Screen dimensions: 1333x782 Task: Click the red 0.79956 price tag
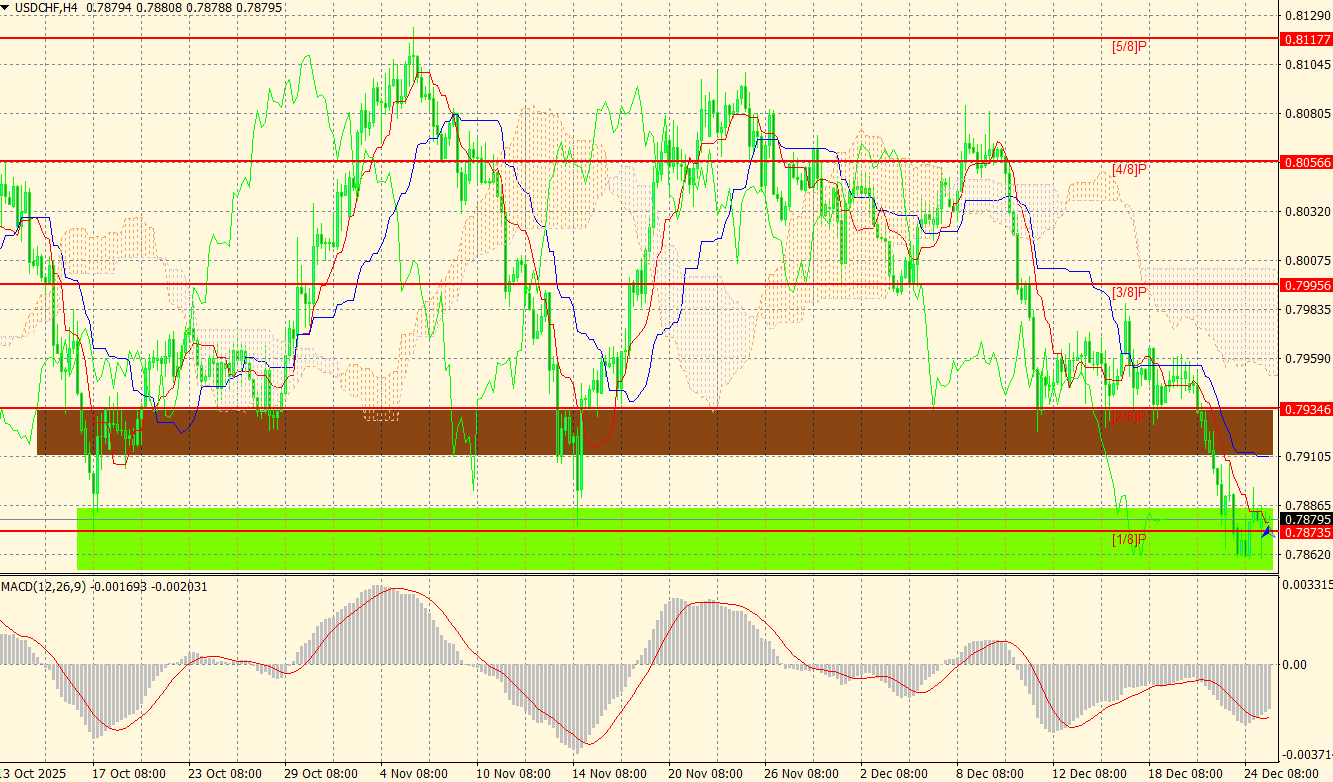[1306, 285]
